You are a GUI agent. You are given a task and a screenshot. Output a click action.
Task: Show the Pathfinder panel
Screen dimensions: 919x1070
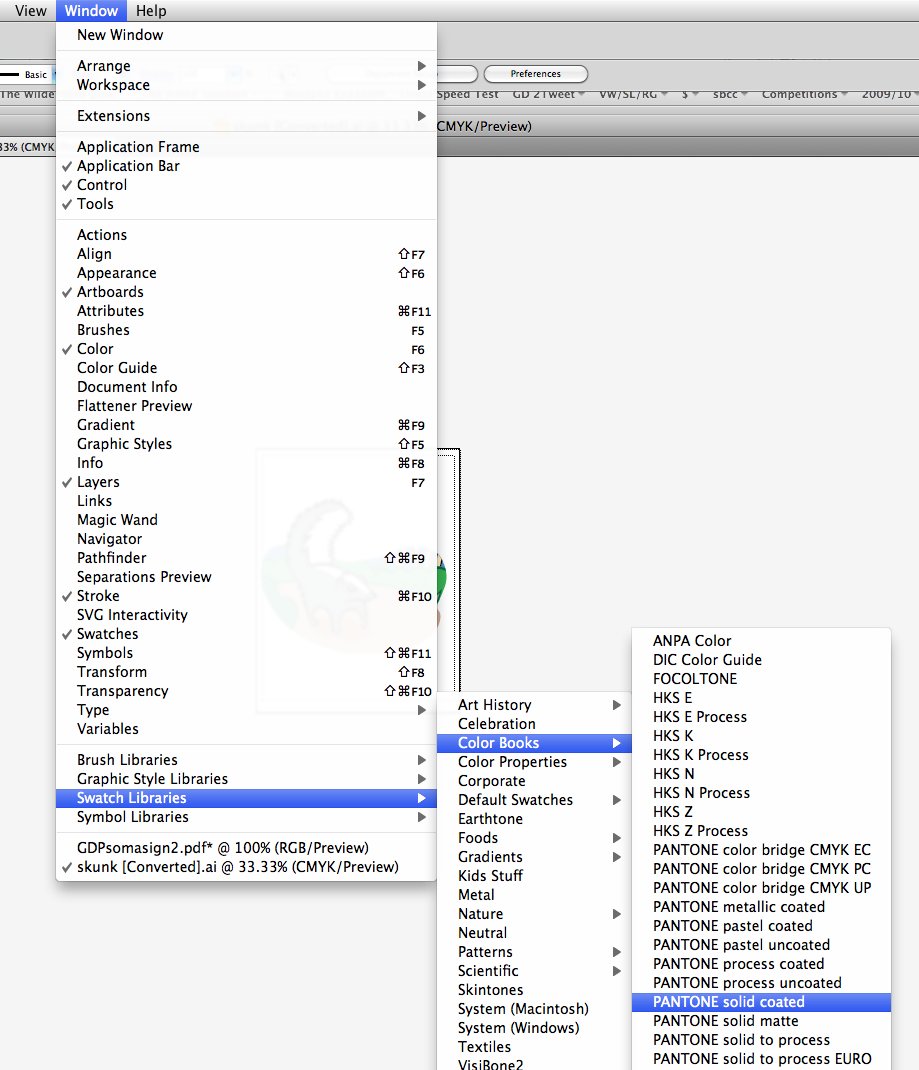click(x=246, y=558)
